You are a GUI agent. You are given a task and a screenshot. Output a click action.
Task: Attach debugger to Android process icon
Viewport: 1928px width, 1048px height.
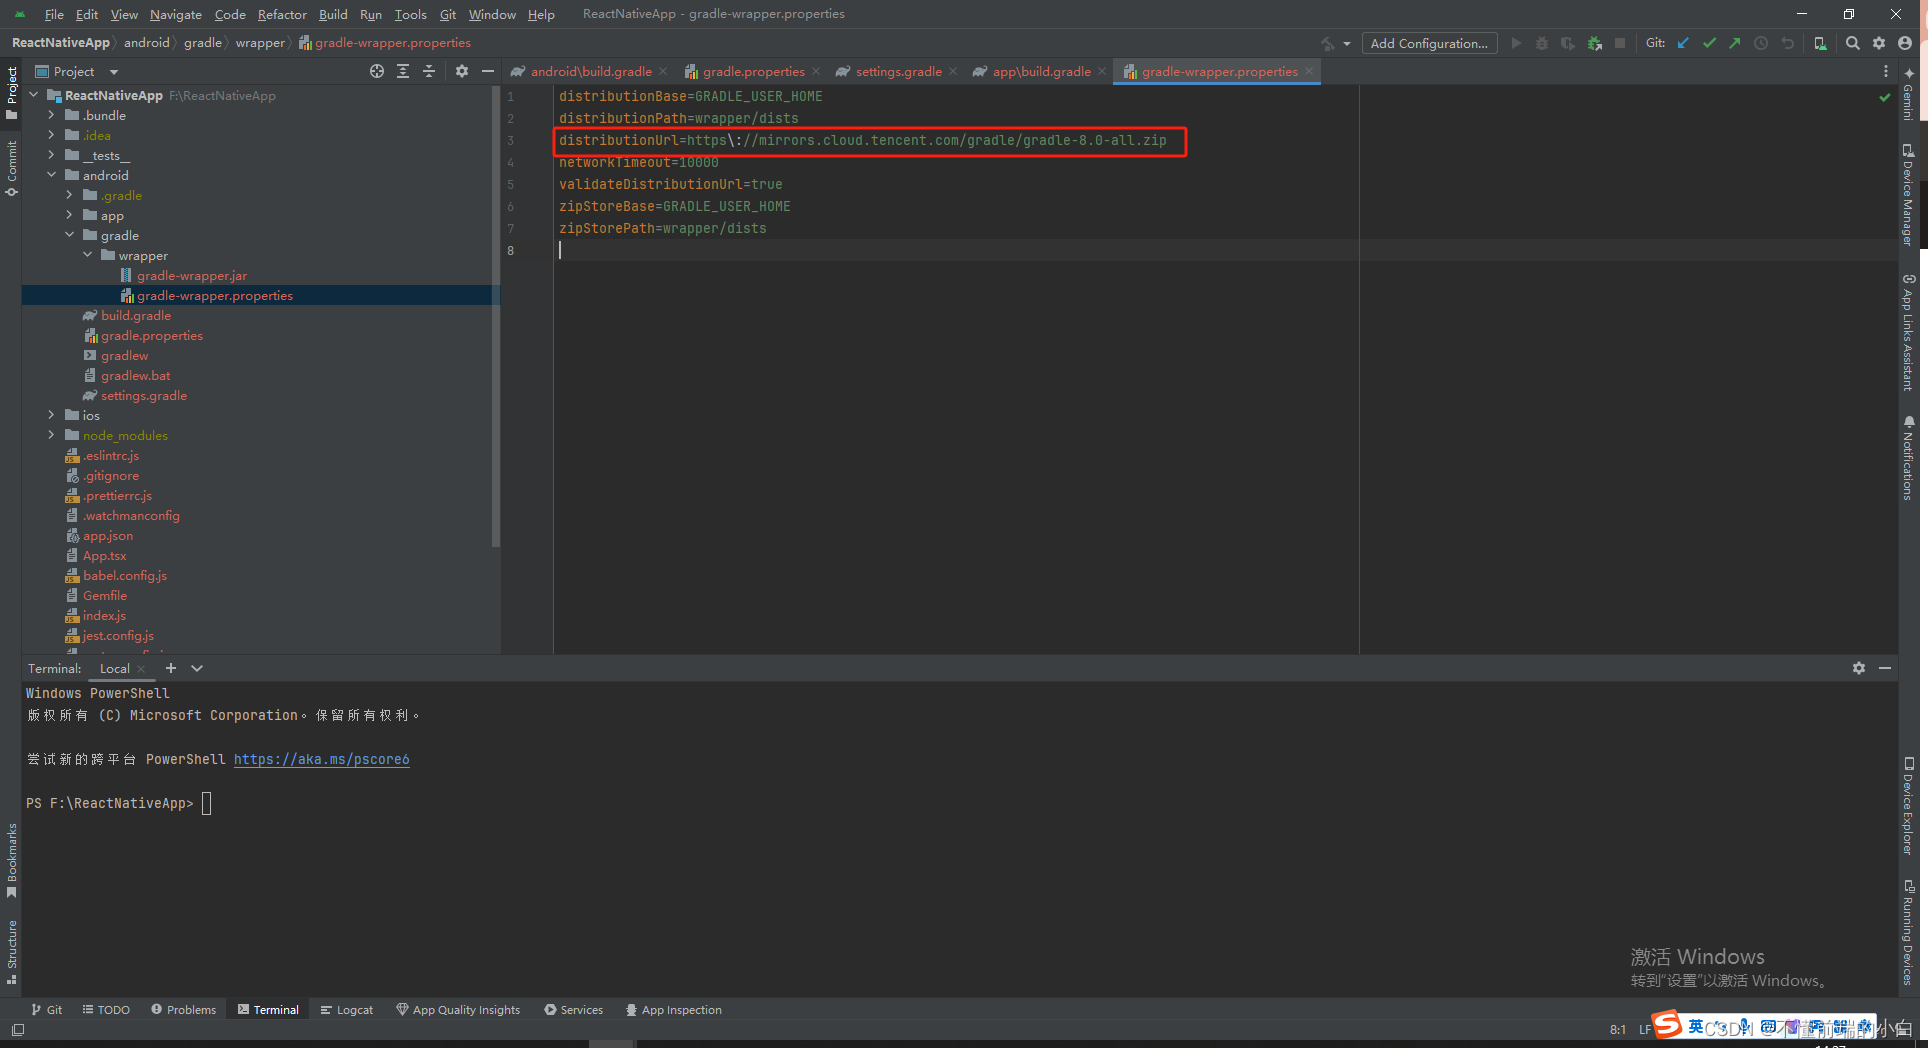[1594, 43]
